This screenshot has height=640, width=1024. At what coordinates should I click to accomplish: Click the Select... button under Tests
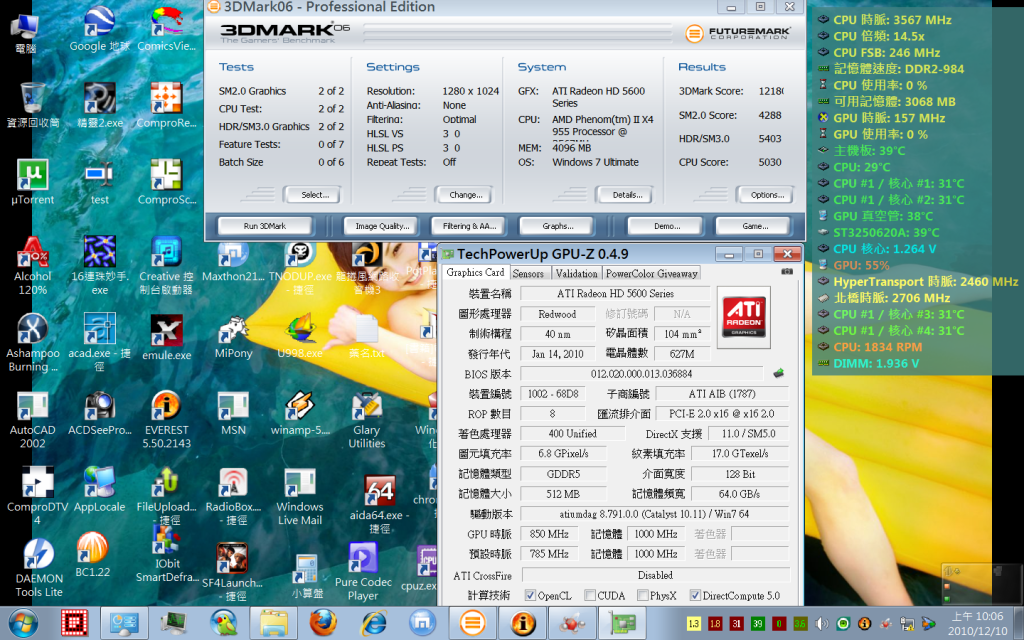coord(315,195)
